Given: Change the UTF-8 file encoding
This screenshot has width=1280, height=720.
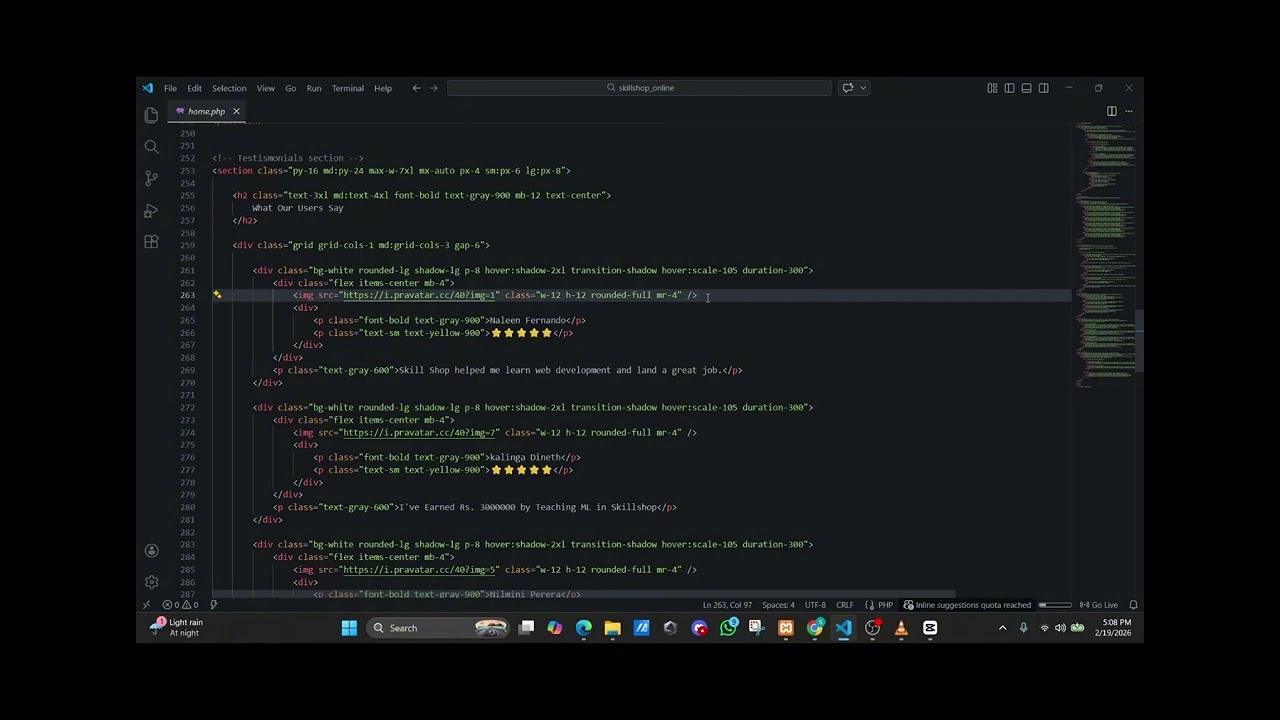Looking at the screenshot, I should [x=815, y=605].
